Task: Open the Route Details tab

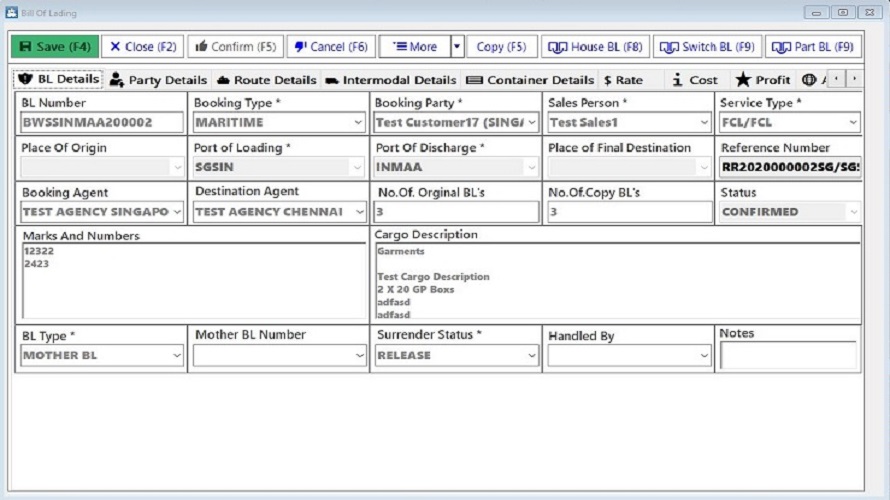Action: tap(267, 80)
